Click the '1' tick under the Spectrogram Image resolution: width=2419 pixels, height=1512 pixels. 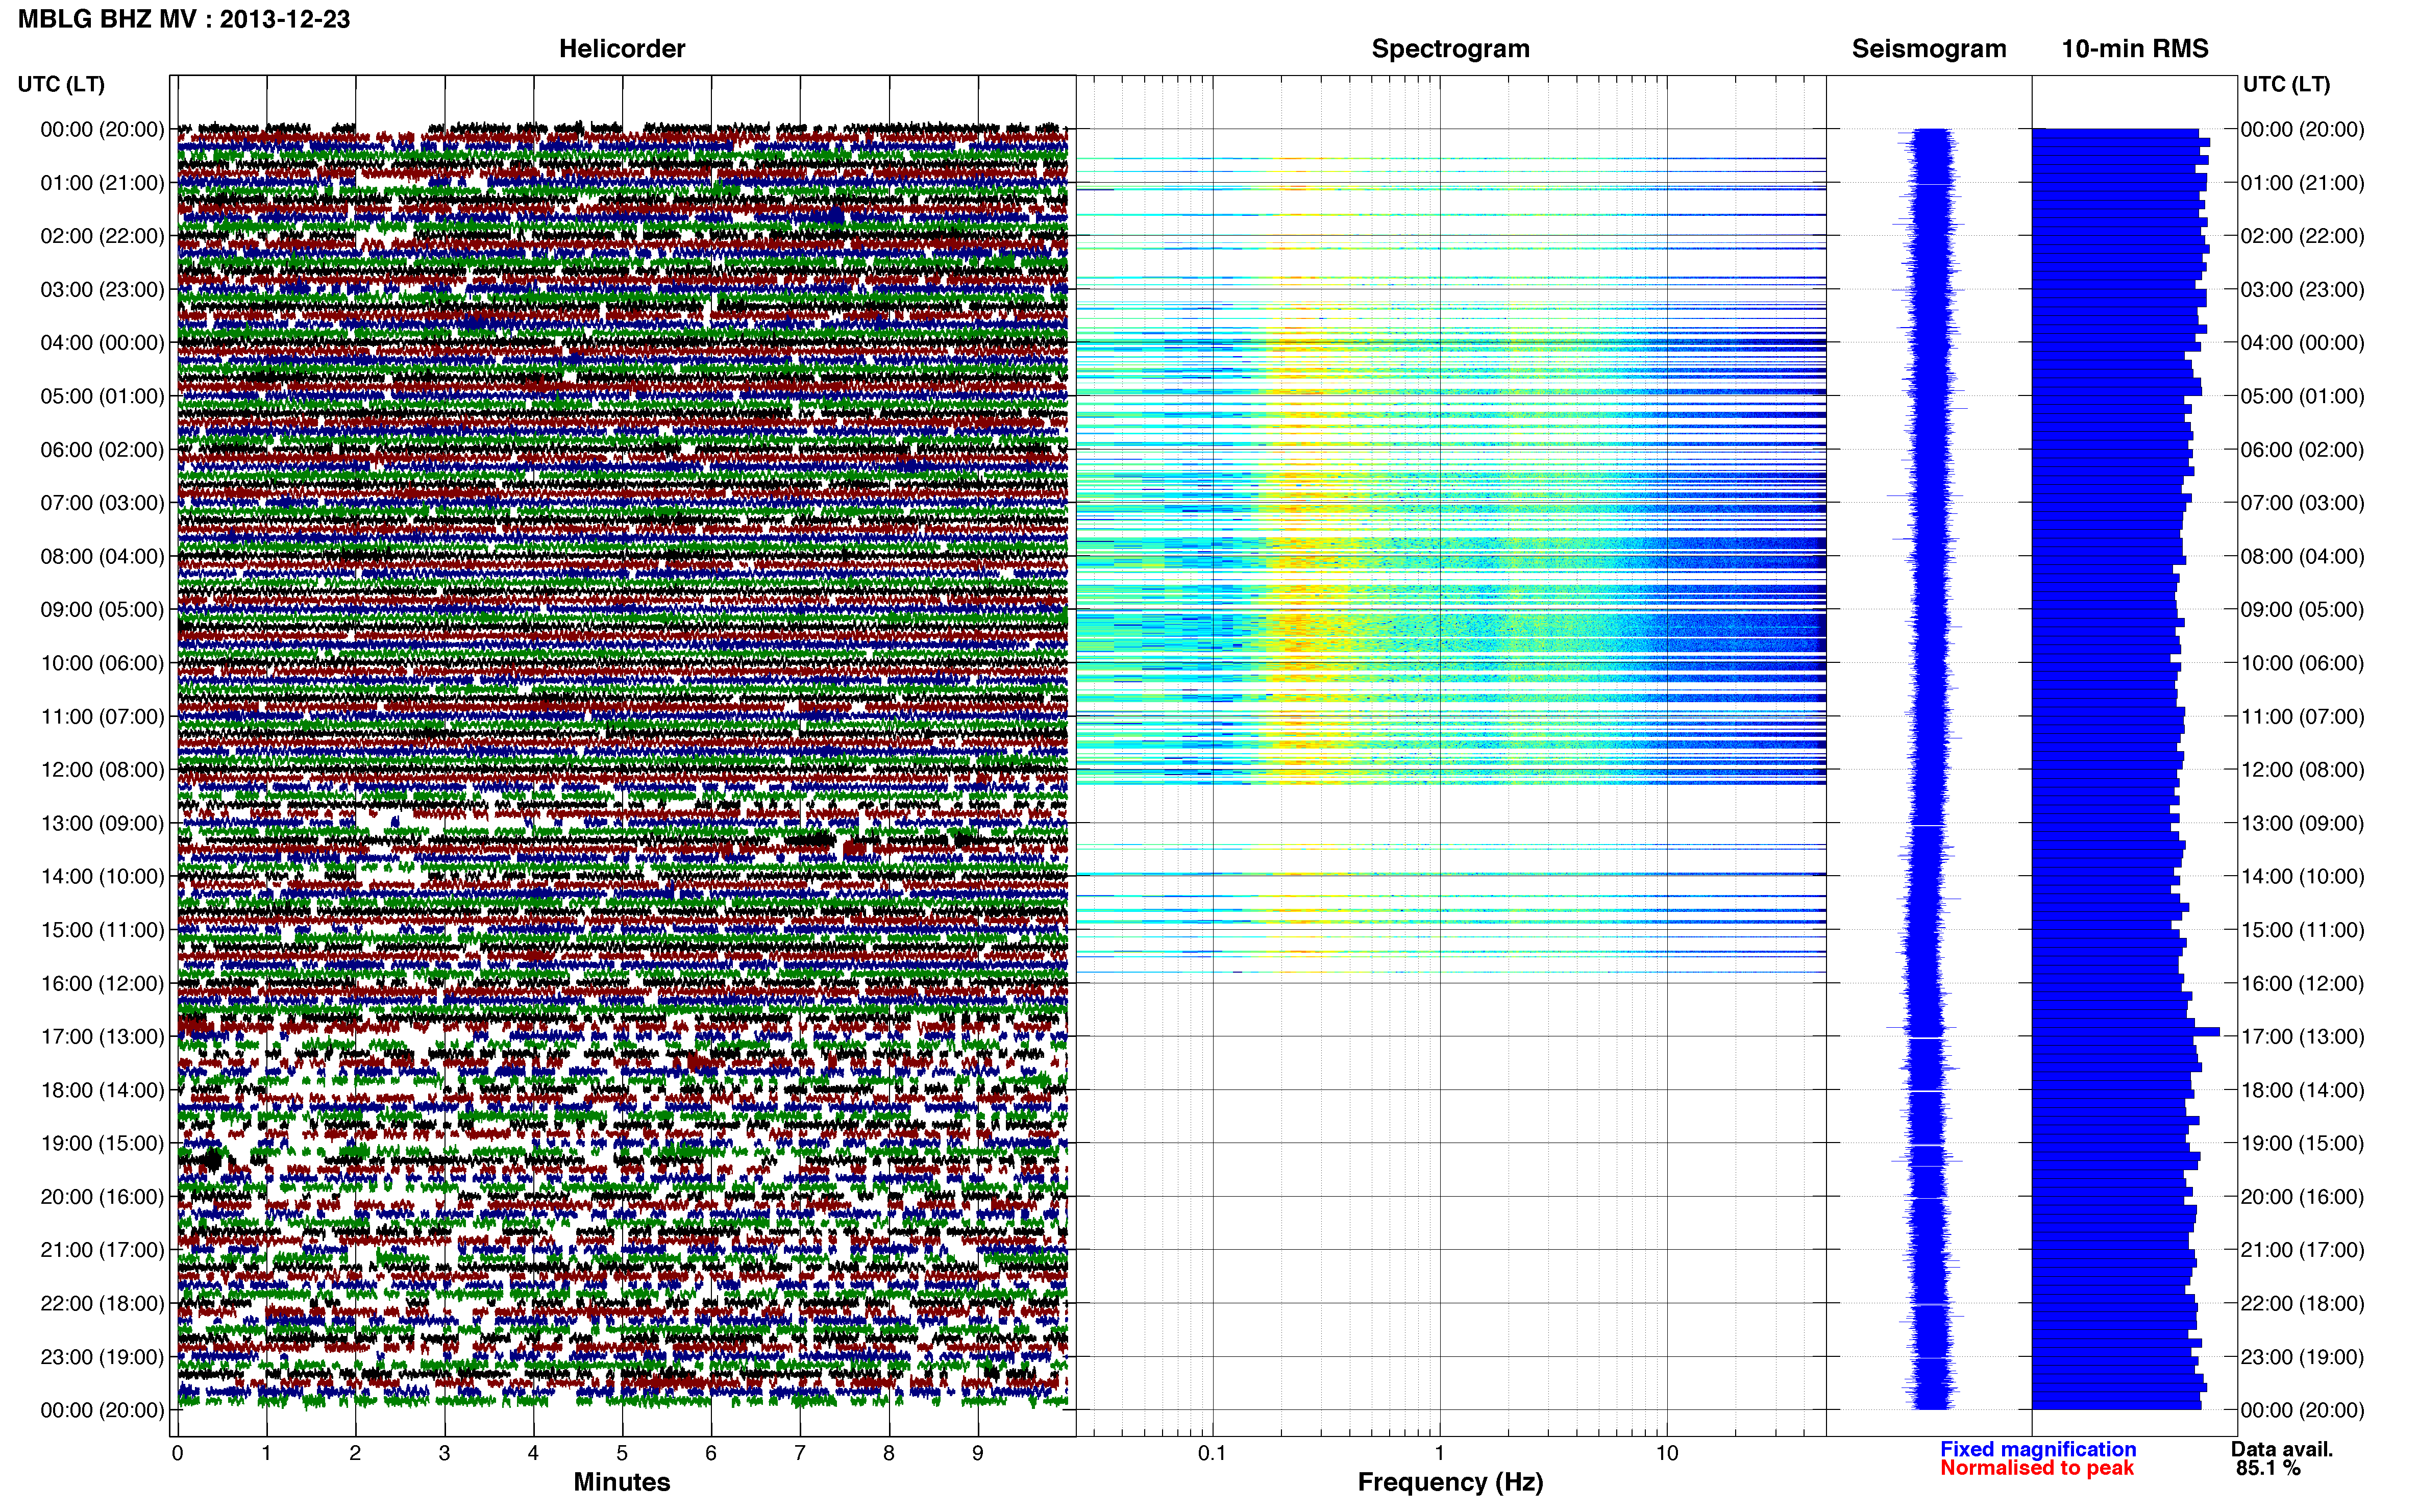tap(1440, 1453)
